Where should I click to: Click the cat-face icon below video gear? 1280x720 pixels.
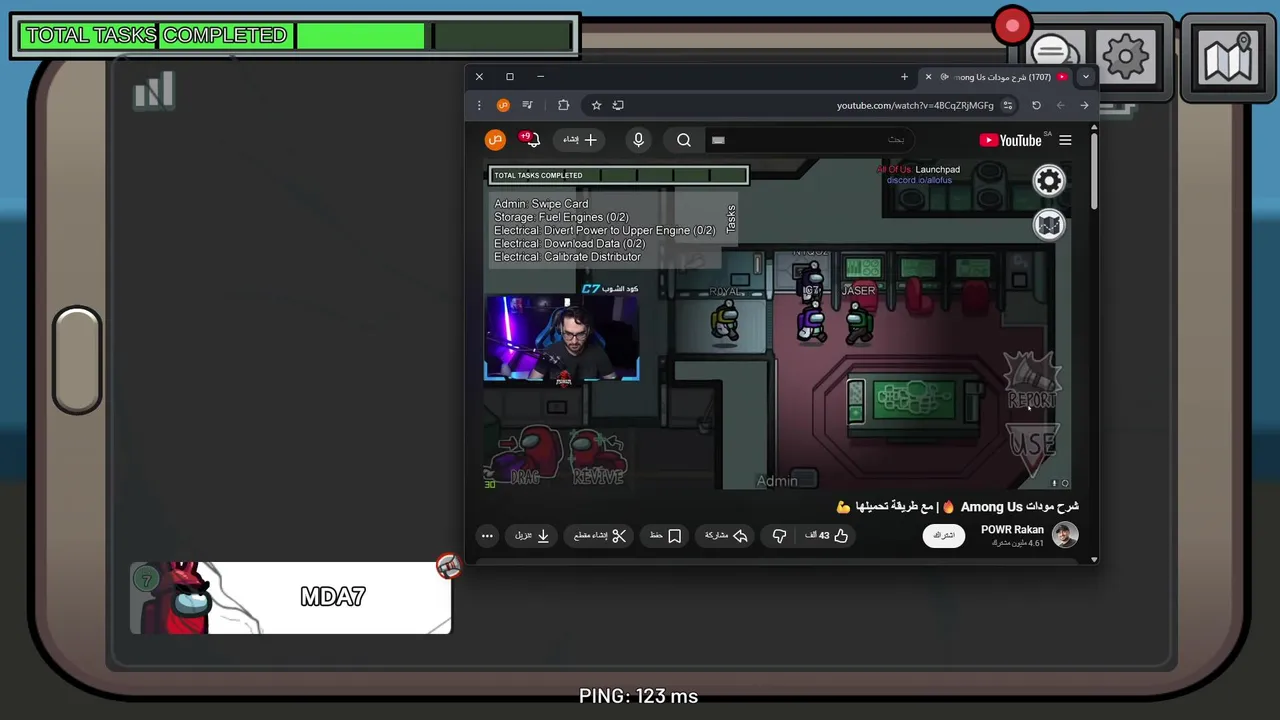pos(1049,225)
